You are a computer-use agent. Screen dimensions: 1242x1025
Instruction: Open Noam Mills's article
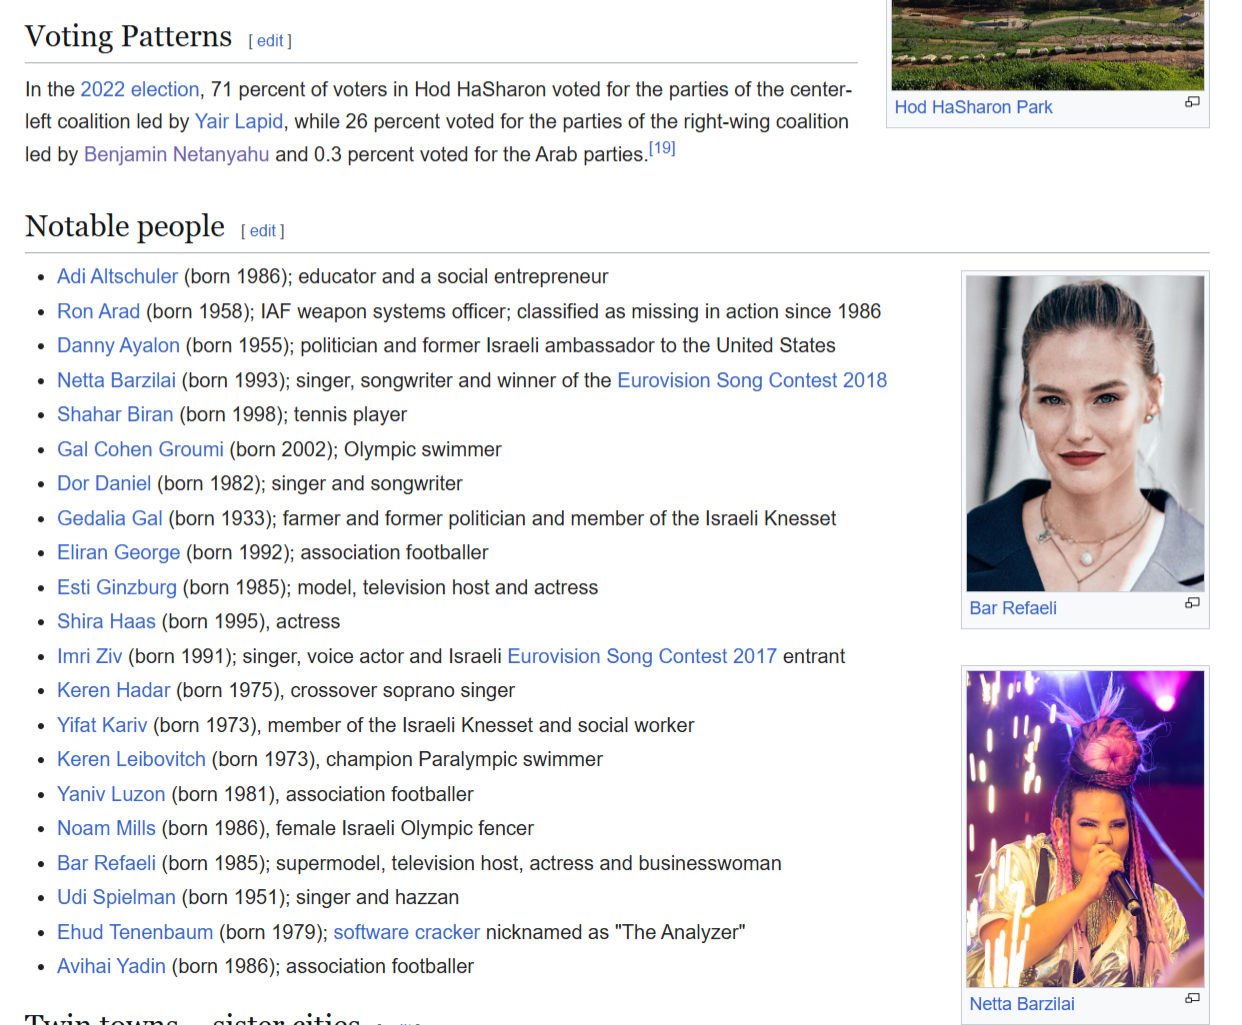point(106,828)
